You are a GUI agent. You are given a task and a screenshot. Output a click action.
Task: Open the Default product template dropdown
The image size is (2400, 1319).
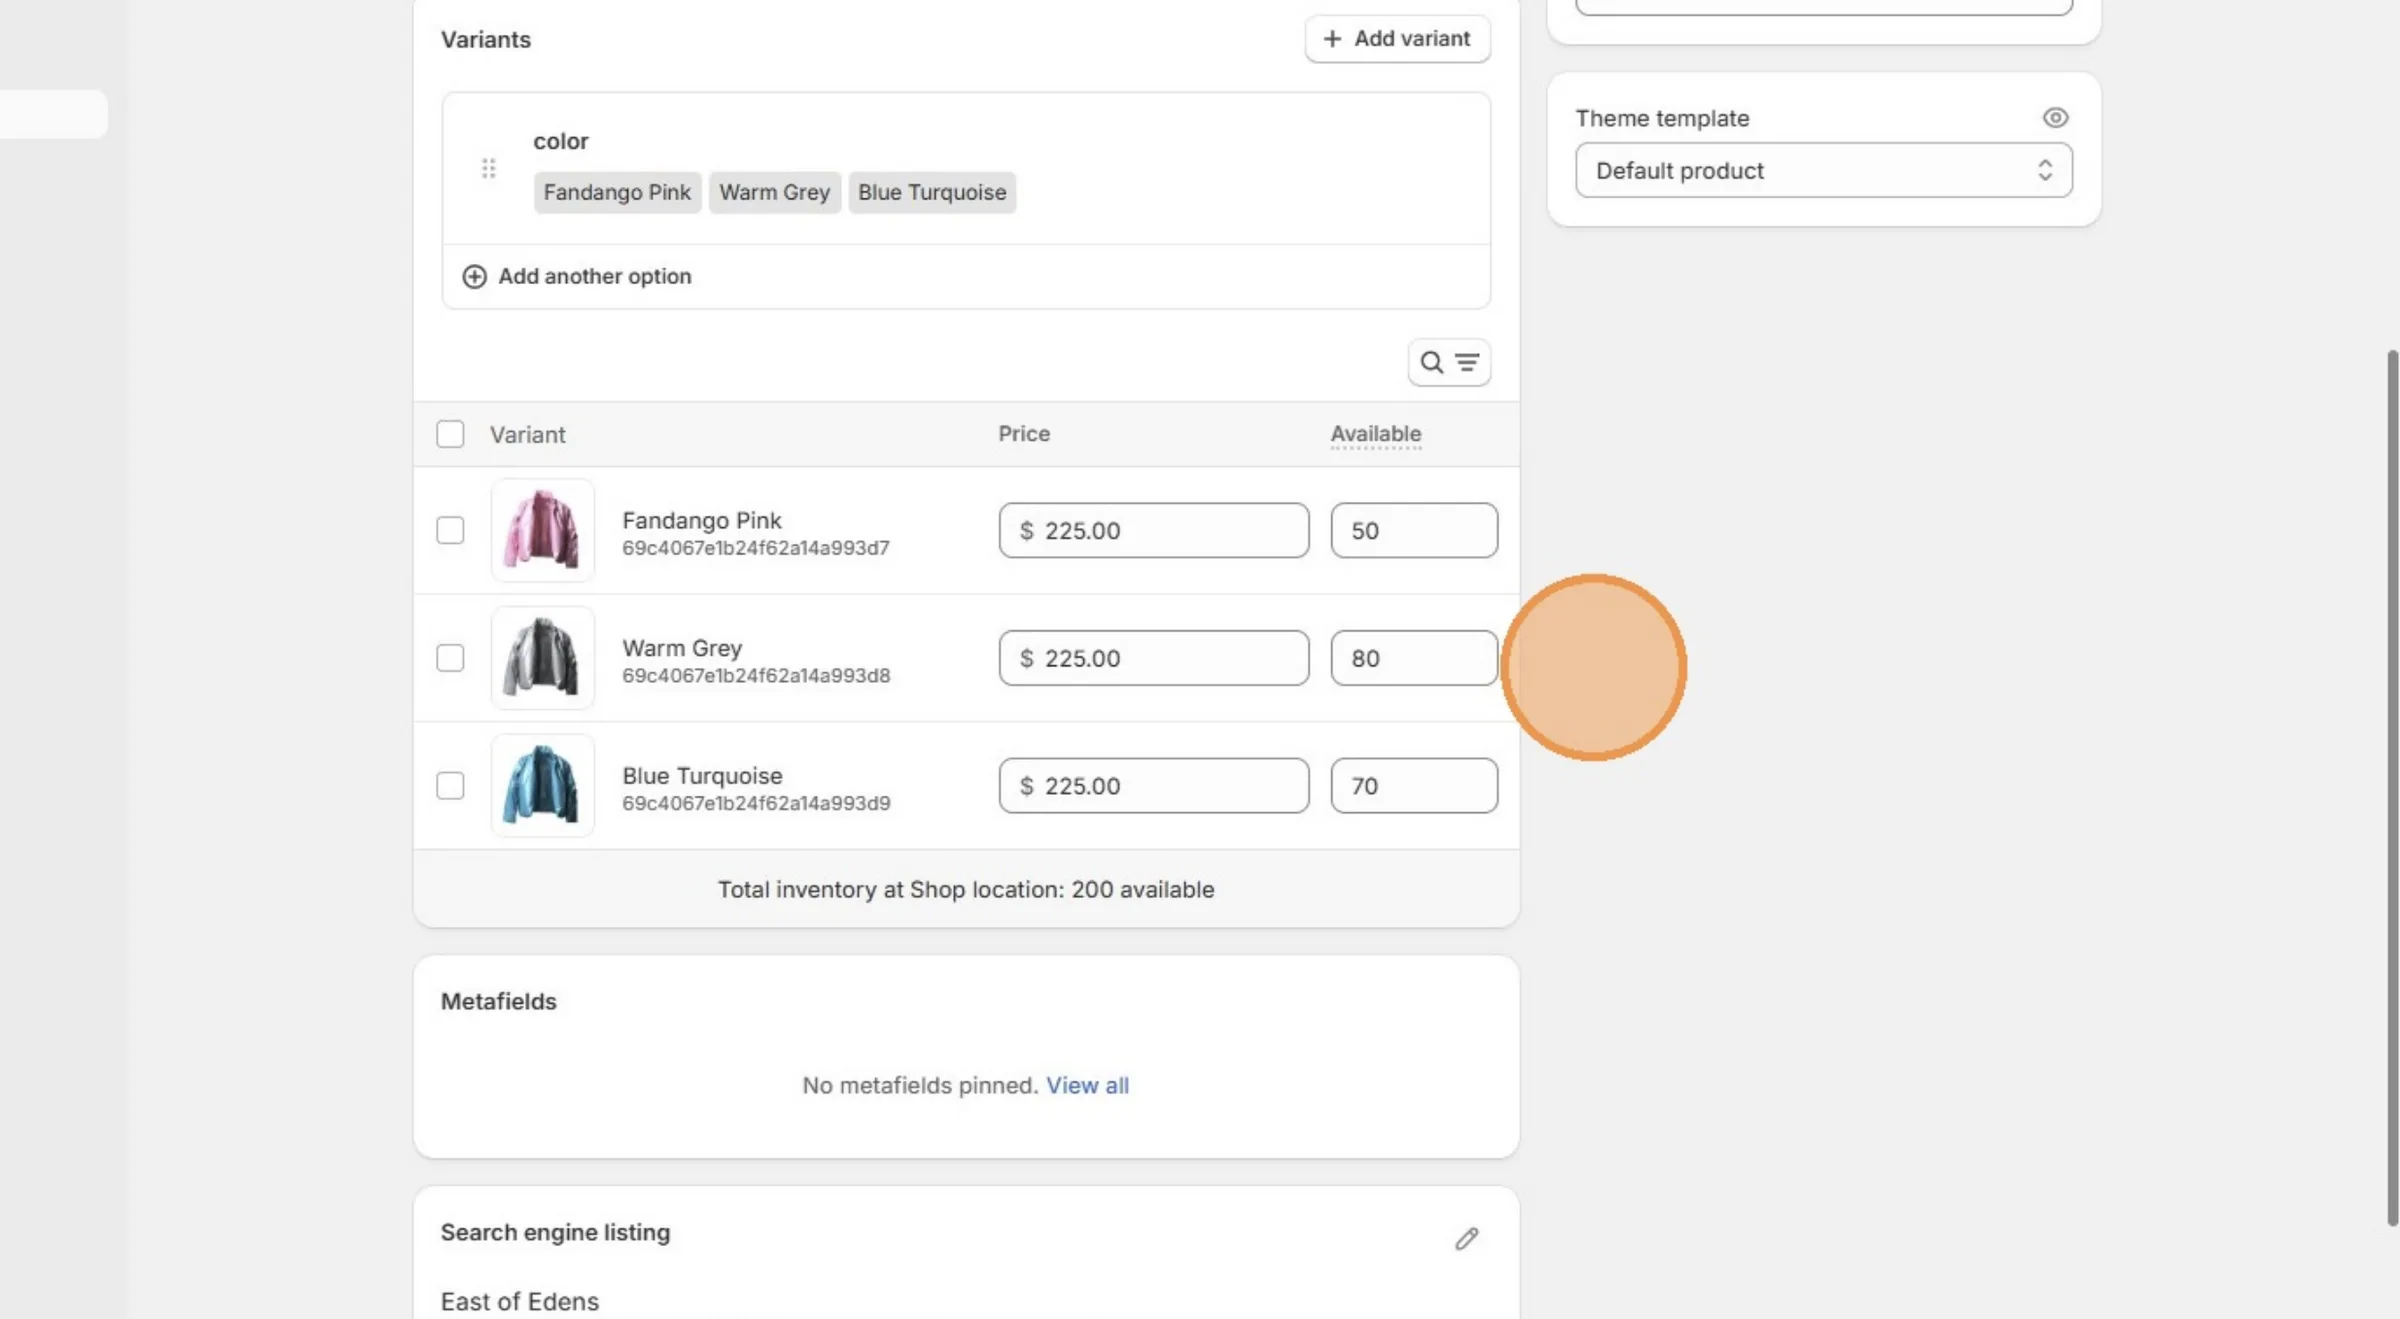[1824, 170]
